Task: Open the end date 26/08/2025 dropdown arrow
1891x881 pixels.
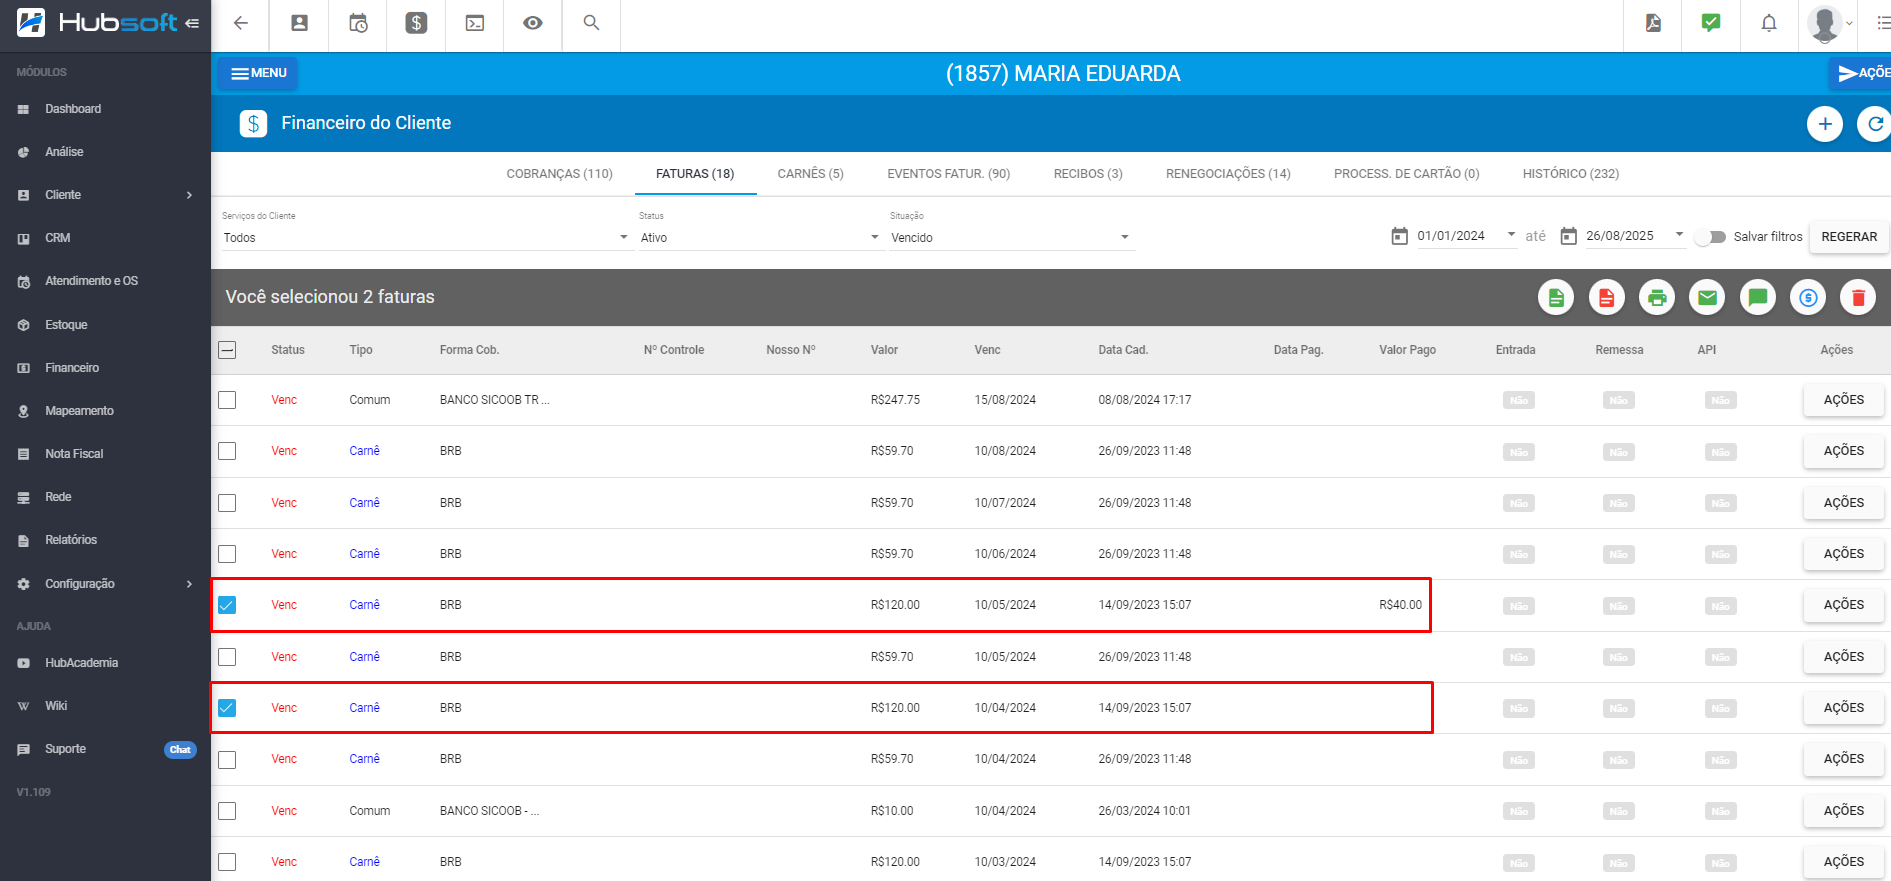Action: tap(1679, 235)
